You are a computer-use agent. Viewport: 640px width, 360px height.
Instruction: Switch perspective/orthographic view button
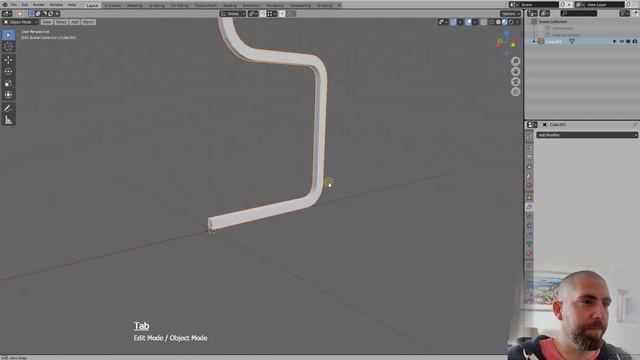(x=516, y=92)
